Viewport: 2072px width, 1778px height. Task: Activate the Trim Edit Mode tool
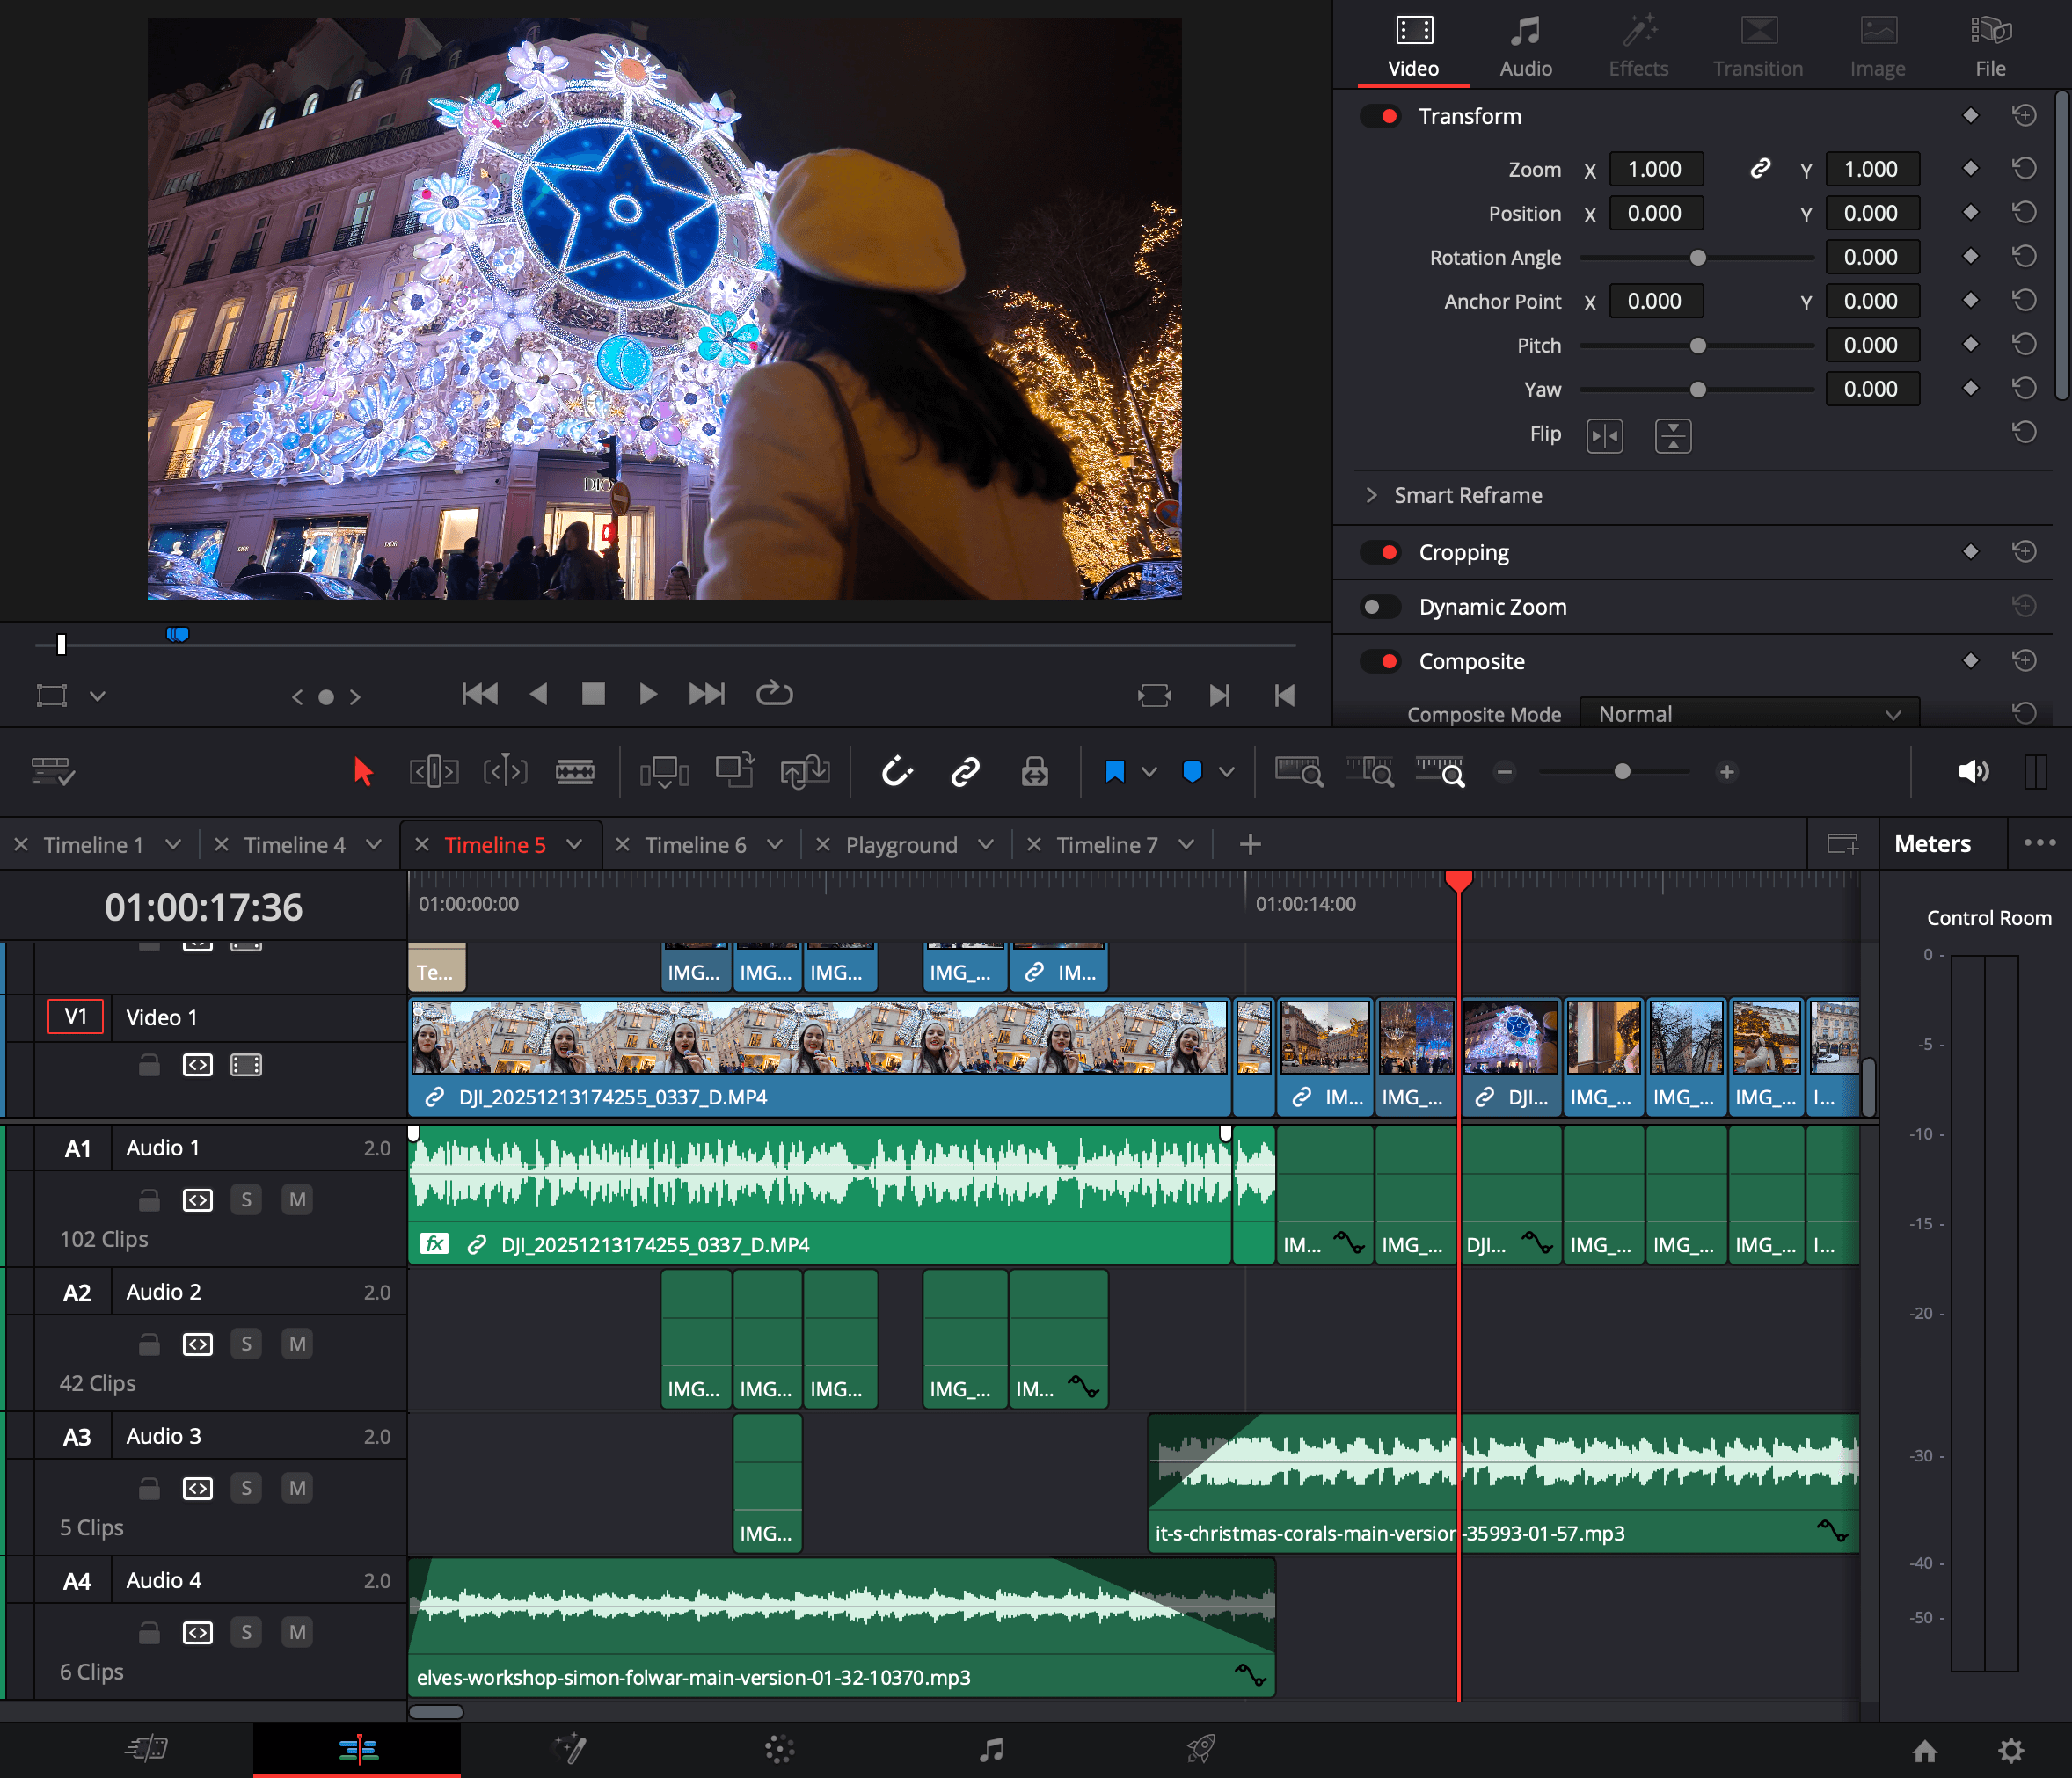point(434,772)
